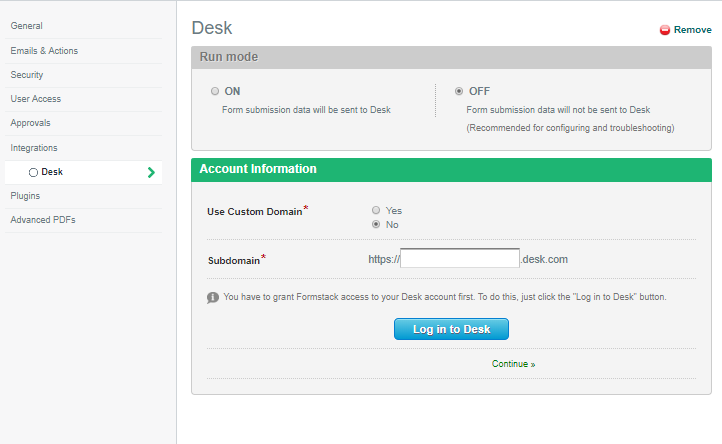Click the green arrow next to Desk
Image resolution: width=722 pixels, height=444 pixels.
click(x=151, y=172)
